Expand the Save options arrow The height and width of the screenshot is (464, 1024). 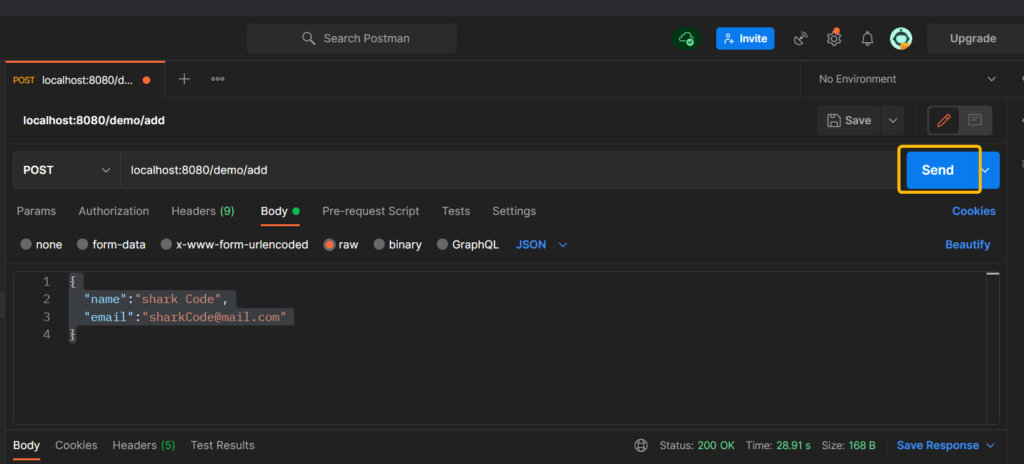(x=893, y=120)
